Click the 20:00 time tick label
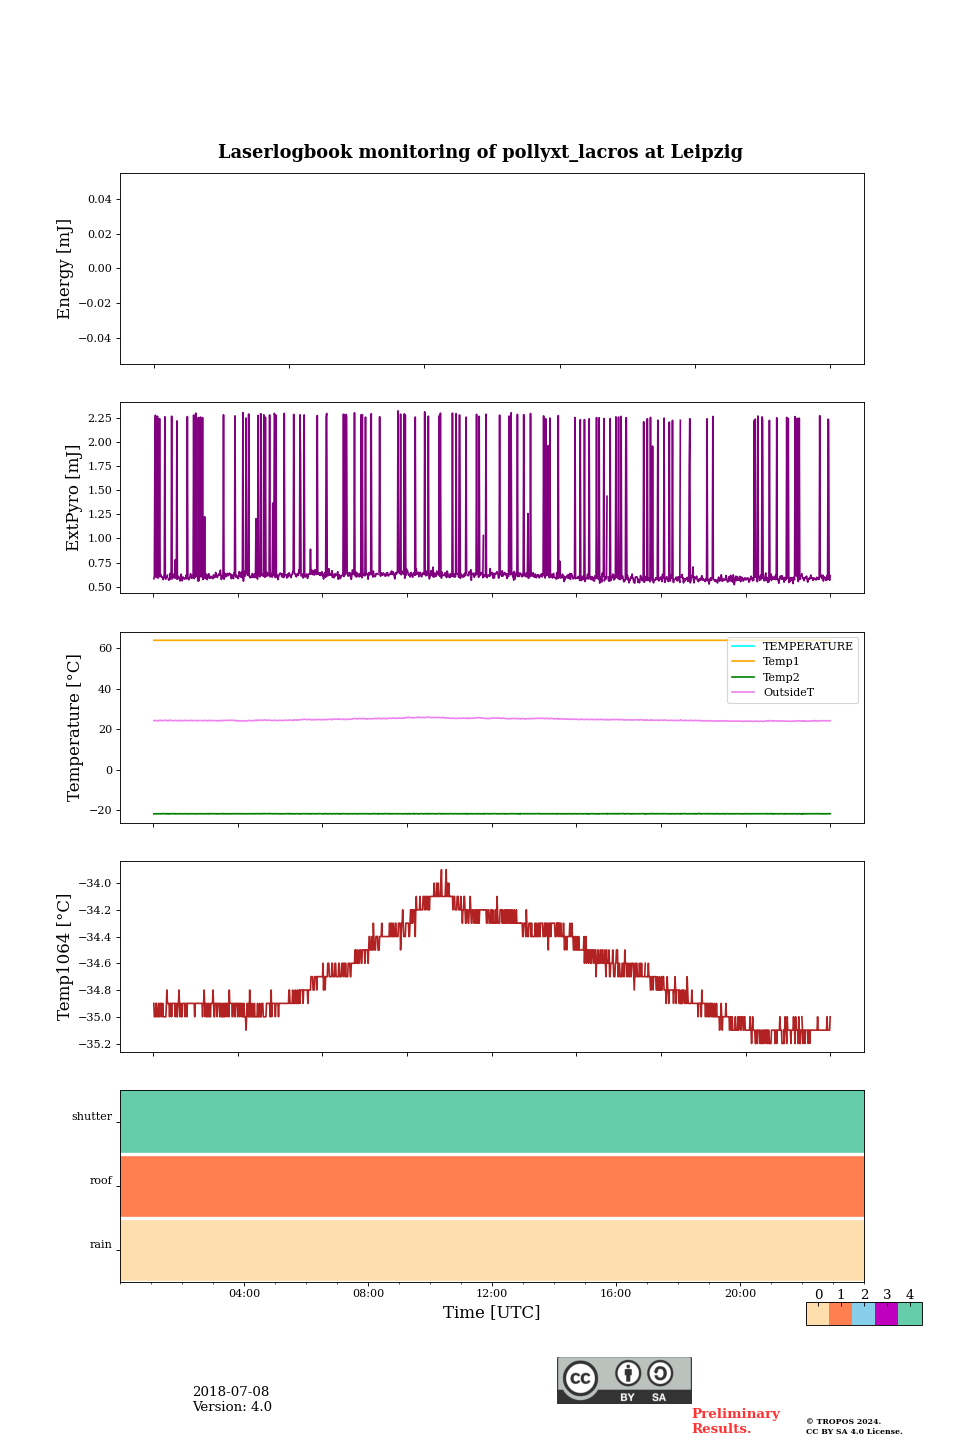The width and height of the screenshot is (960, 1440). [740, 1293]
